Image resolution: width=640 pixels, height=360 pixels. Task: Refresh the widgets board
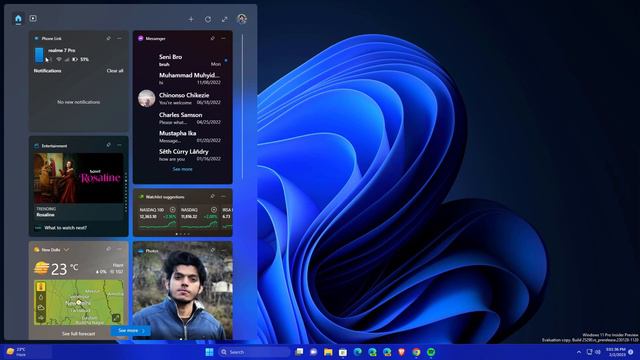coord(208,19)
